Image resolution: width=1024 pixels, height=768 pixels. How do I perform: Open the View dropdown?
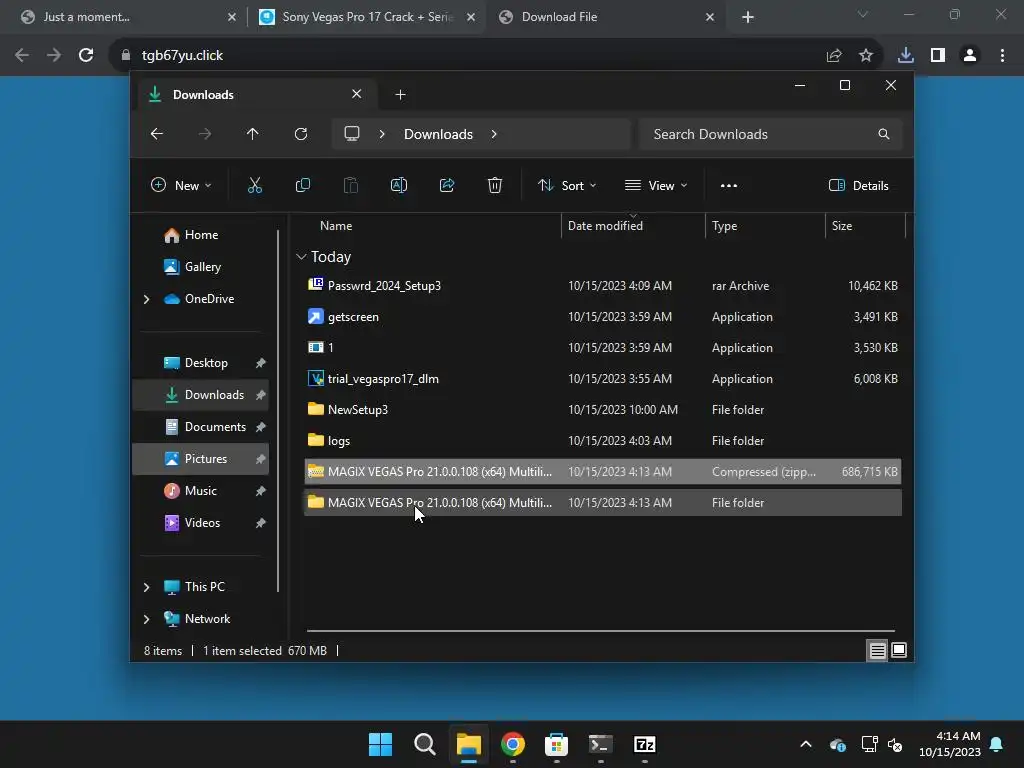click(656, 185)
